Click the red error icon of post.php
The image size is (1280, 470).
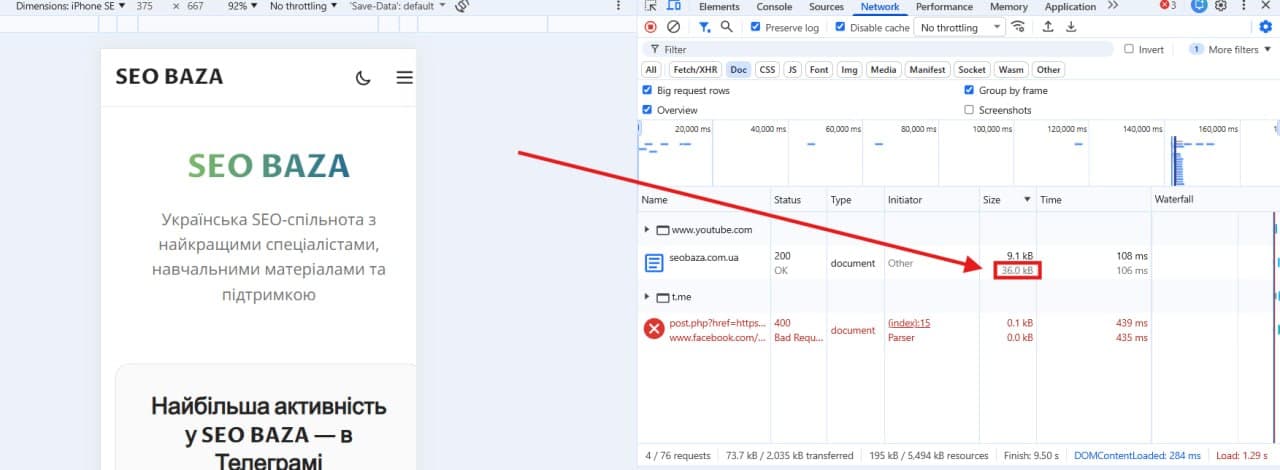click(654, 329)
